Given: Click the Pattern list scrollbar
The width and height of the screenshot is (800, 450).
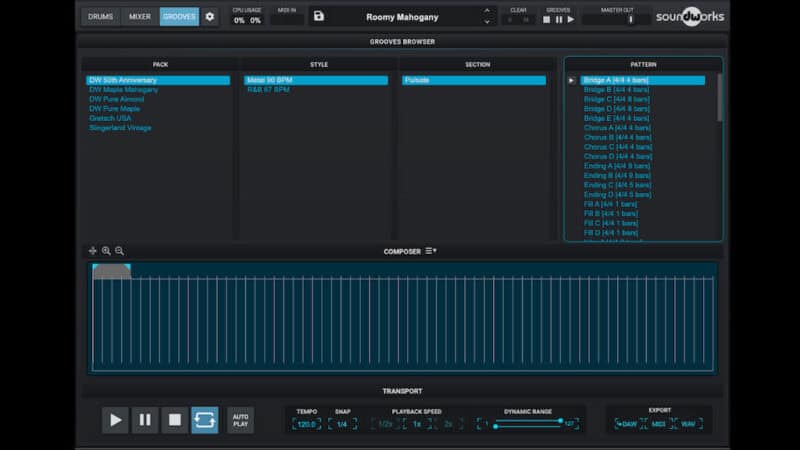Looking at the screenshot, I should [x=720, y=98].
